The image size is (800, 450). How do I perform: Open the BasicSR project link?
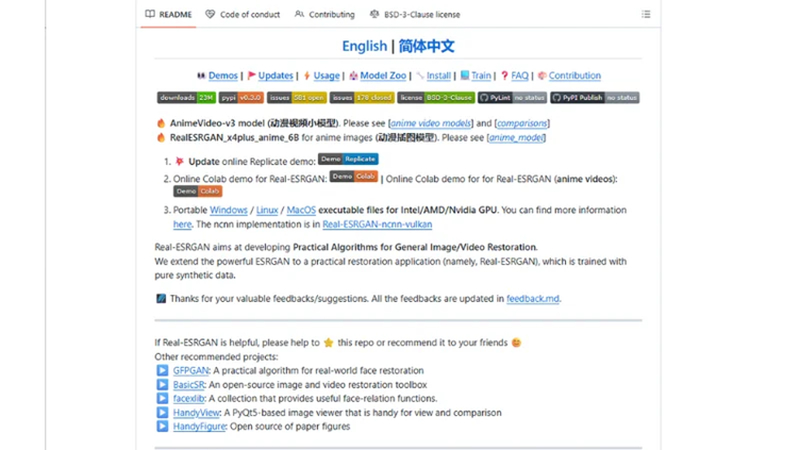(x=189, y=385)
